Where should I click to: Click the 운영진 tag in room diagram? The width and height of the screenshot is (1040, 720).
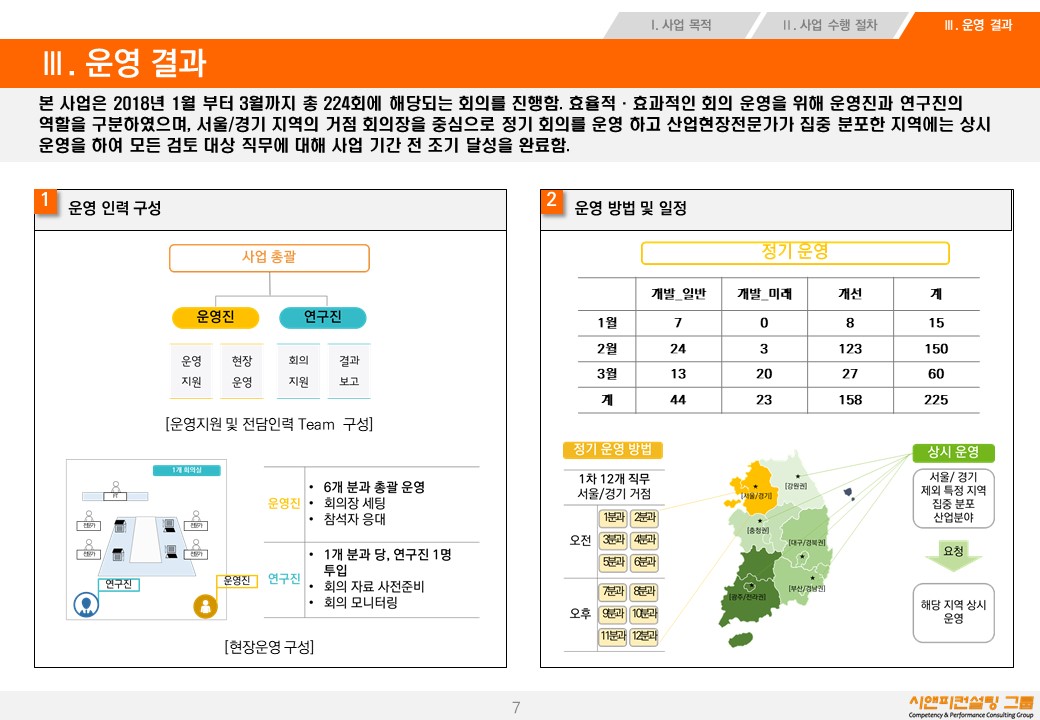click(237, 581)
